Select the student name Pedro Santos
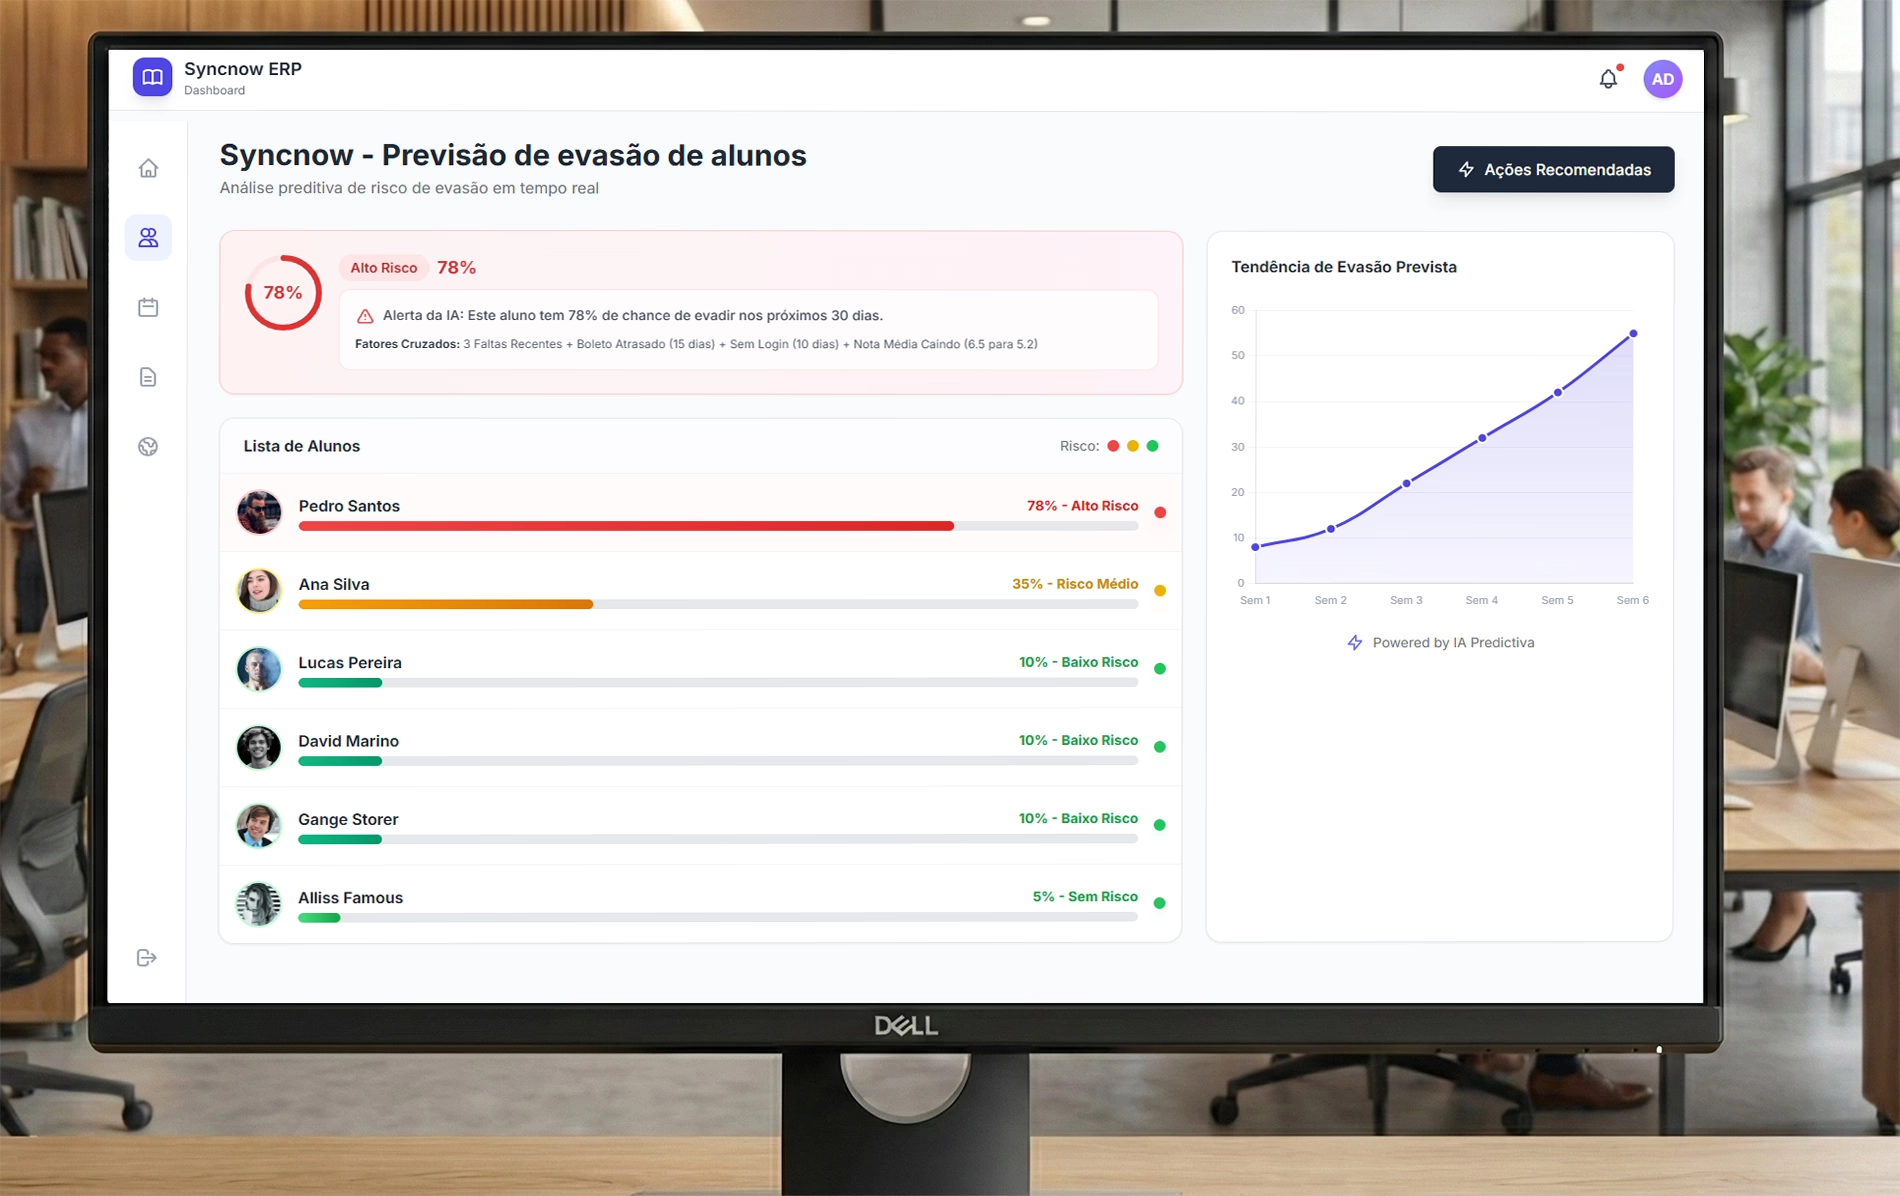Viewport: 1900px width, 1196px height. click(349, 506)
